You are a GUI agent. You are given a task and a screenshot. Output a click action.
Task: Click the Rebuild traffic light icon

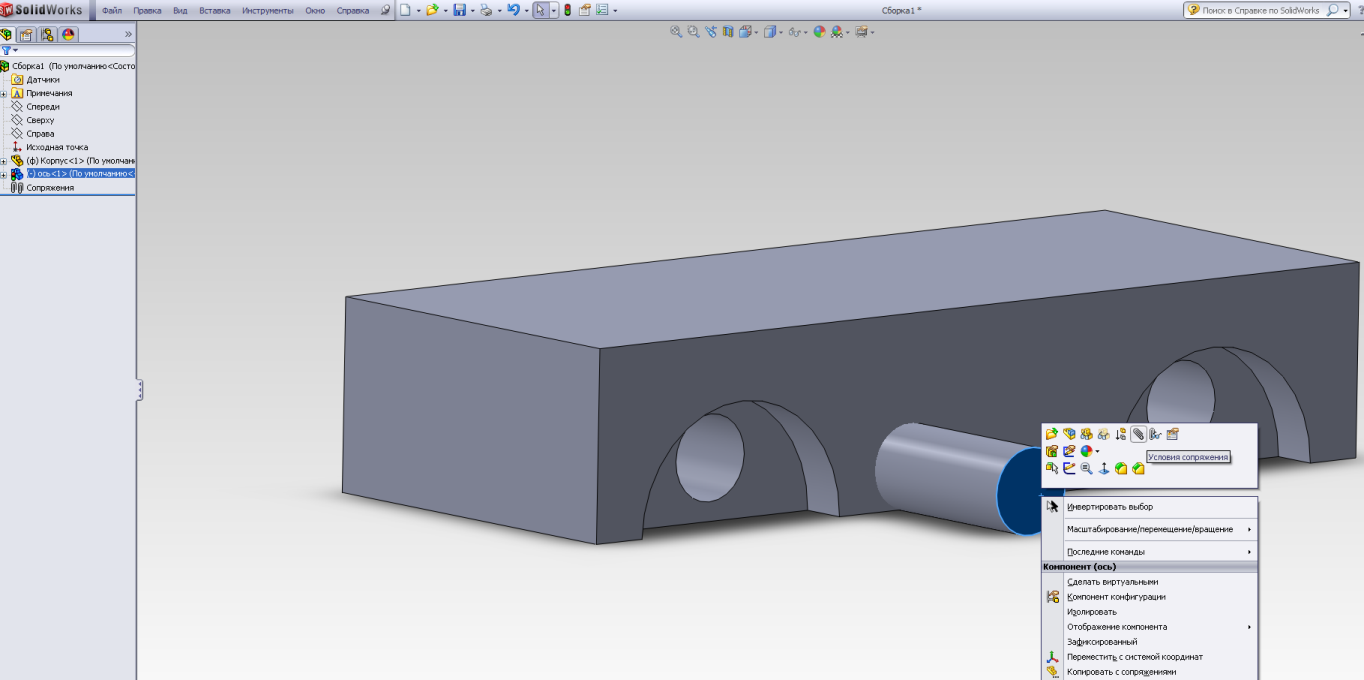(568, 10)
